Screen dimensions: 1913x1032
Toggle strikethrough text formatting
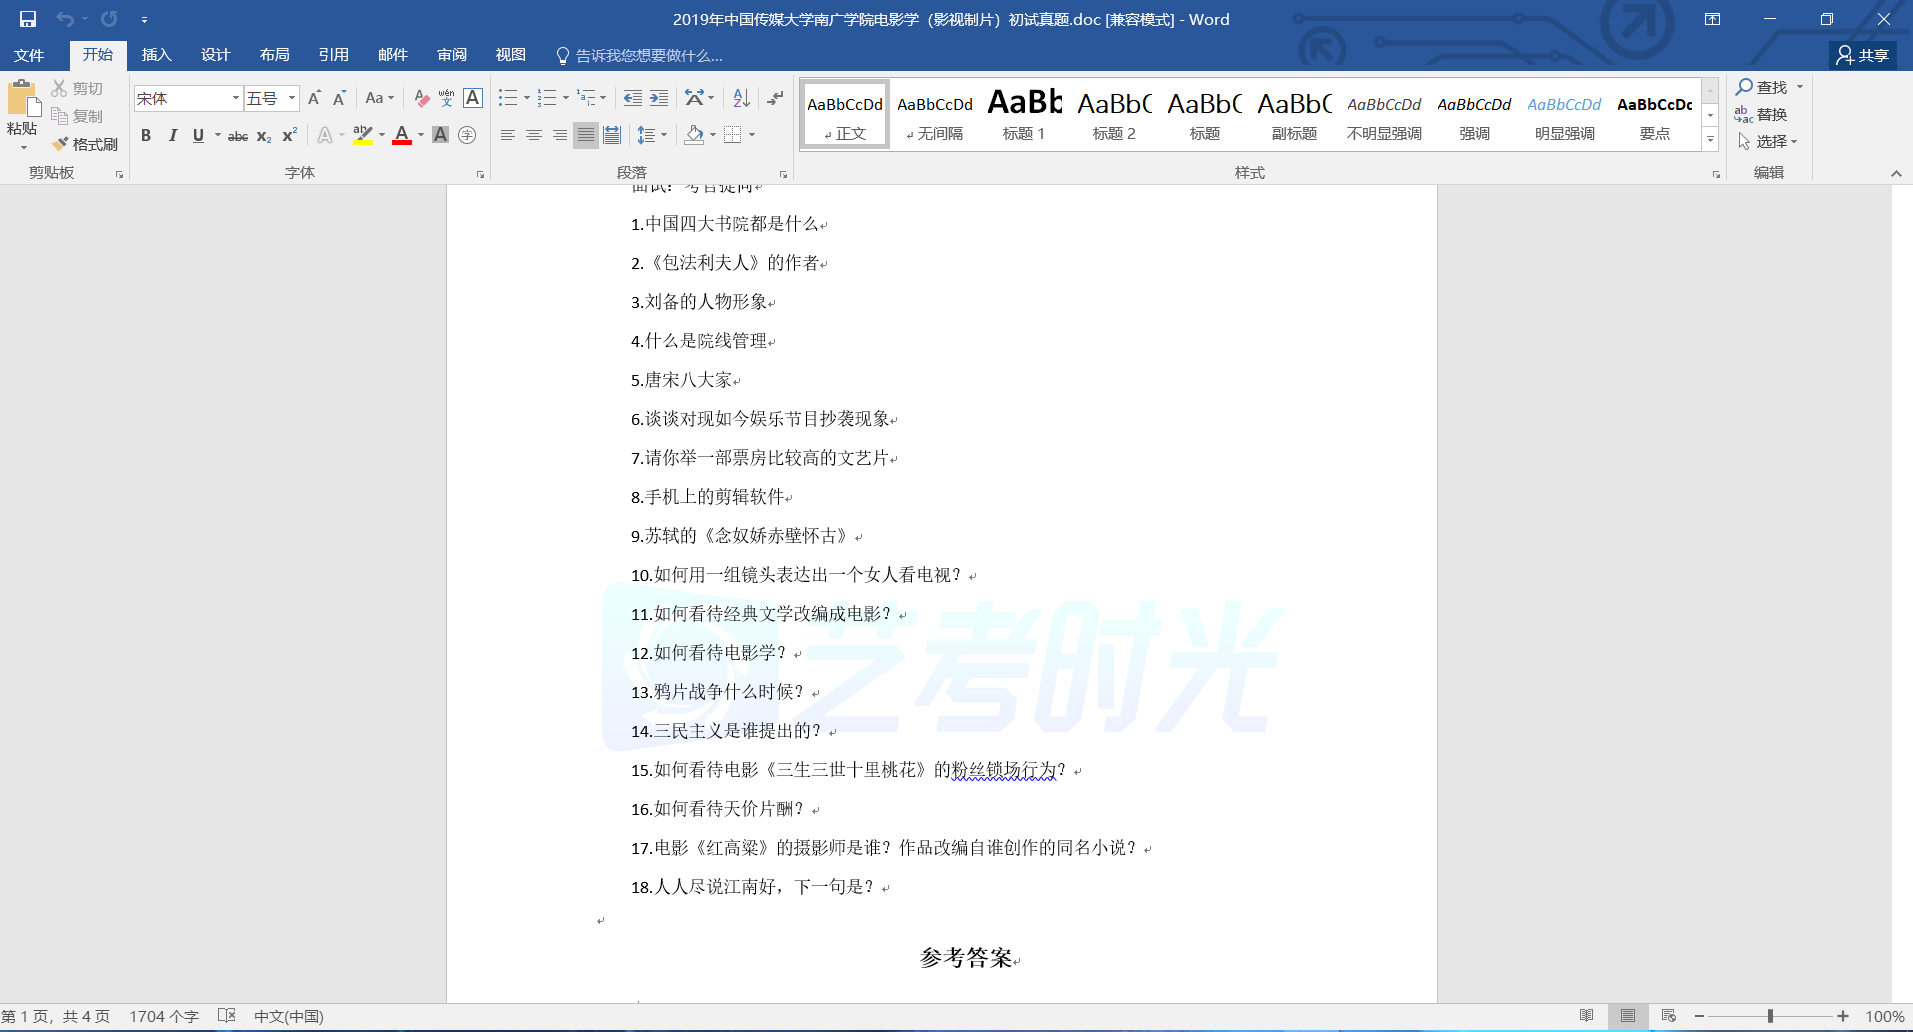(238, 136)
